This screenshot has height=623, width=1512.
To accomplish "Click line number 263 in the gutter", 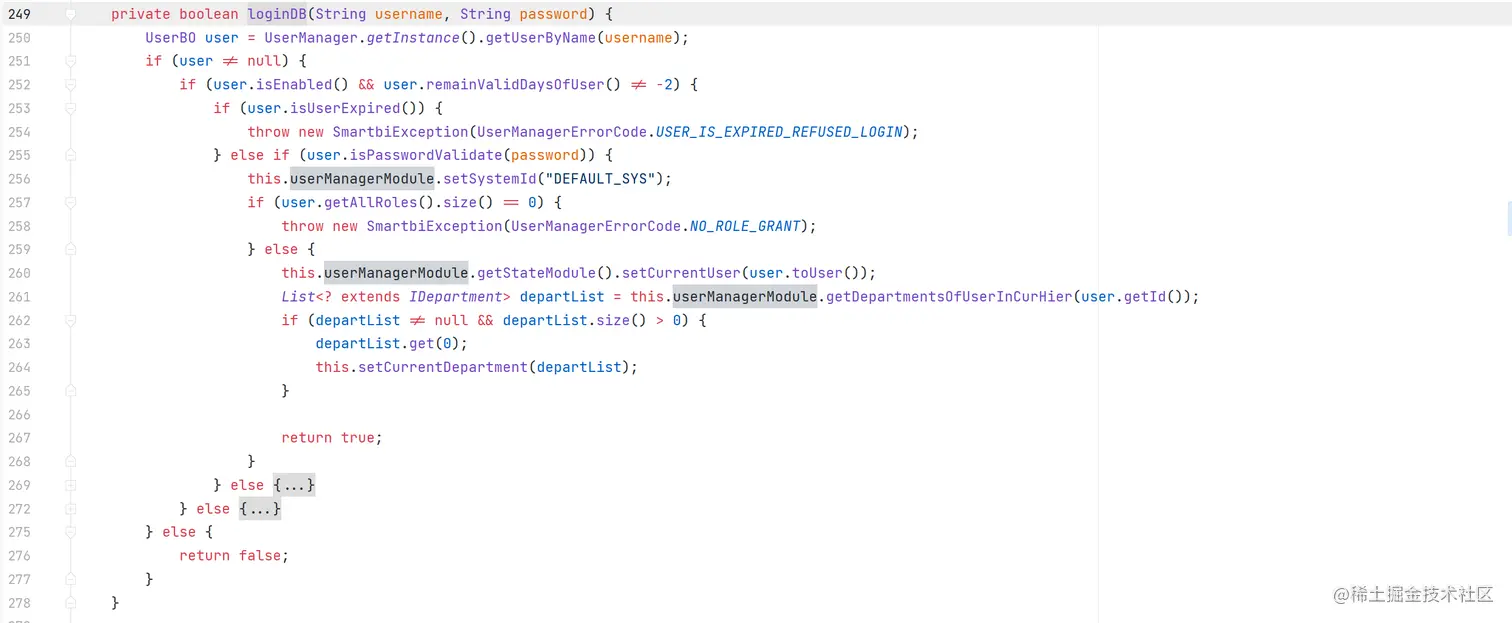I will 19,344.
